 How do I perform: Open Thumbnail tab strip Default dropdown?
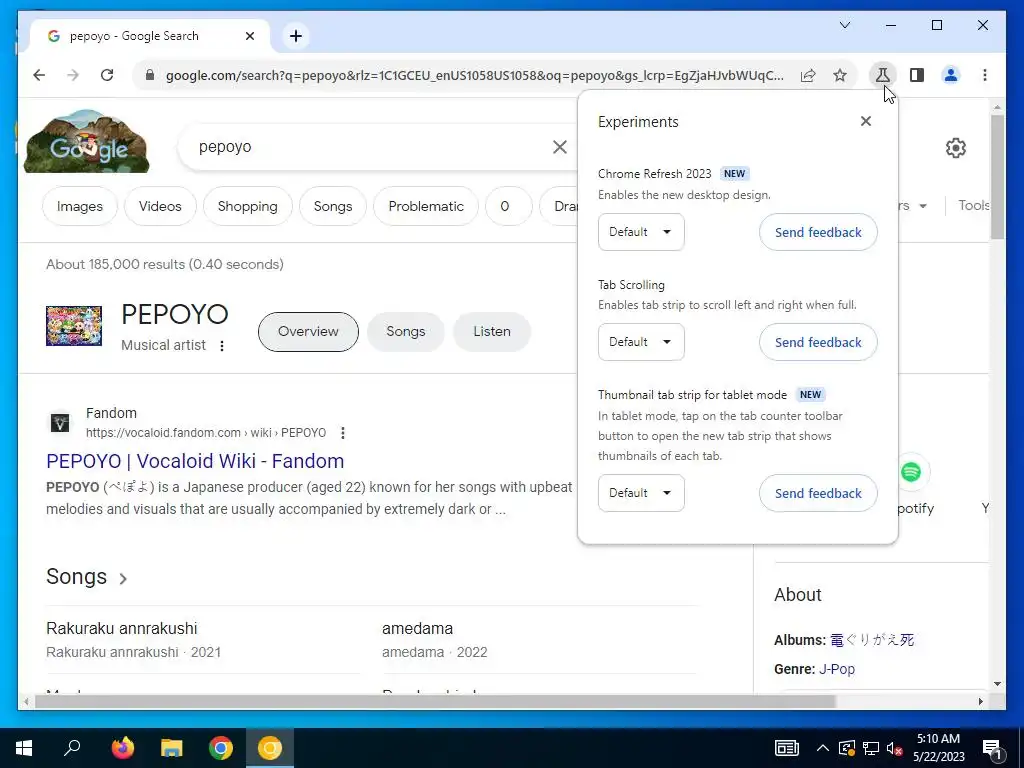[641, 493]
